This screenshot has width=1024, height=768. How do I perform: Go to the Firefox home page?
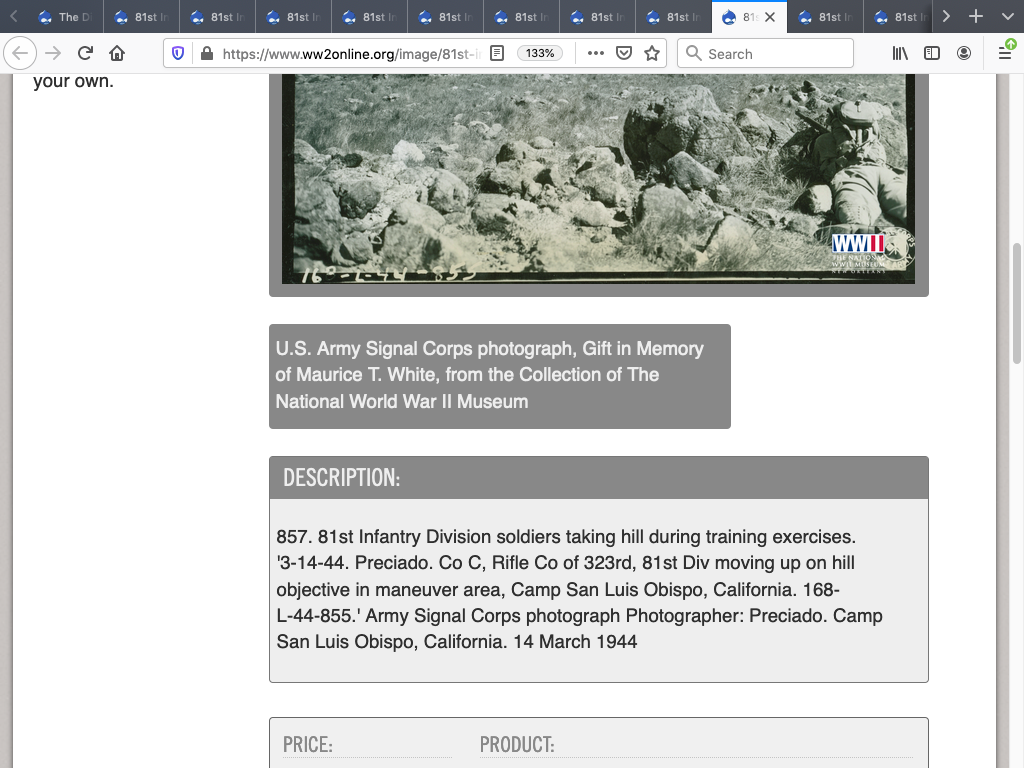pyautogui.click(x=117, y=53)
